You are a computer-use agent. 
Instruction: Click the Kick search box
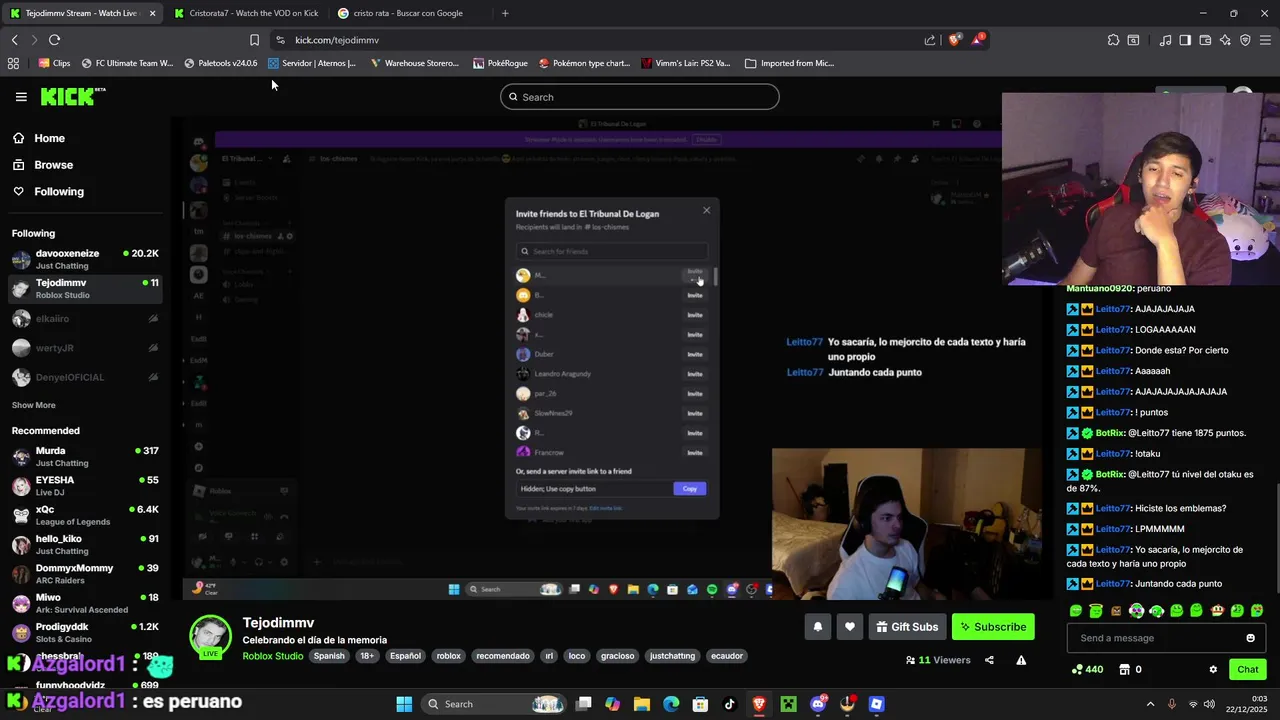point(640,97)
